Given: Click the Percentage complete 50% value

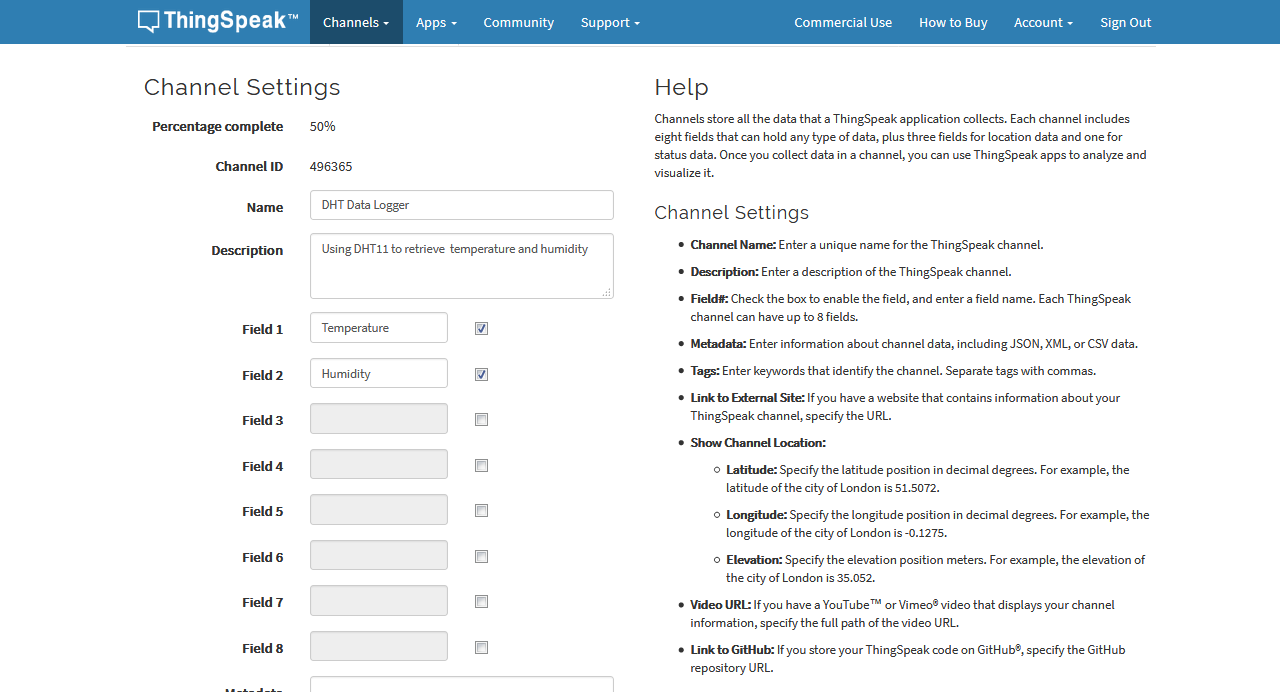Looking at the screenshot, I should pos(322,127).
